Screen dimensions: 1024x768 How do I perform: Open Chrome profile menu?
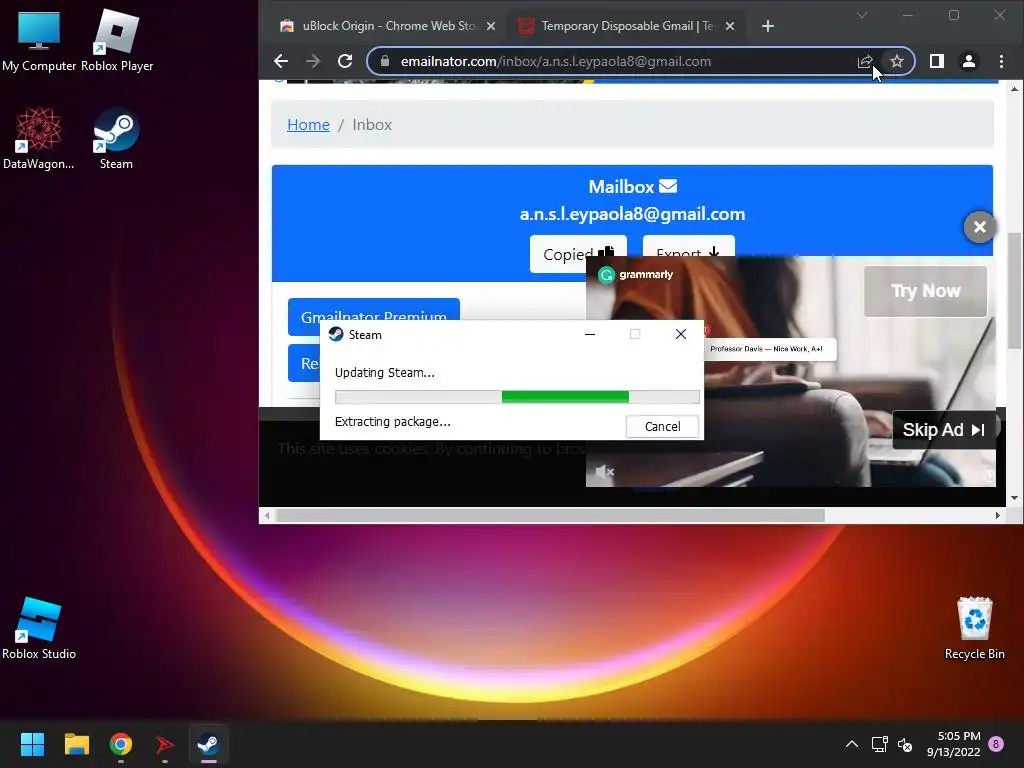(x=968, y=61)
